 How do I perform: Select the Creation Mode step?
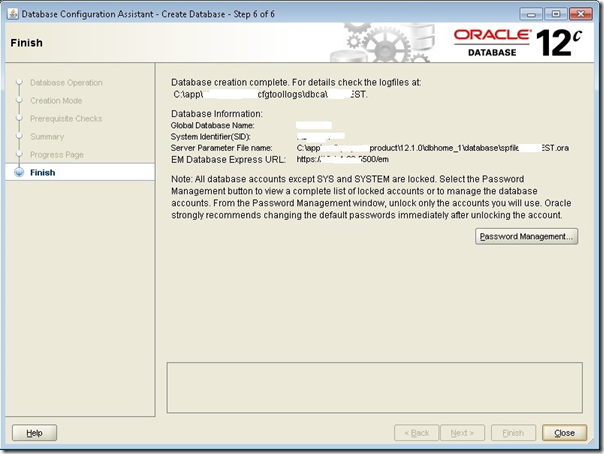[56, 101]
